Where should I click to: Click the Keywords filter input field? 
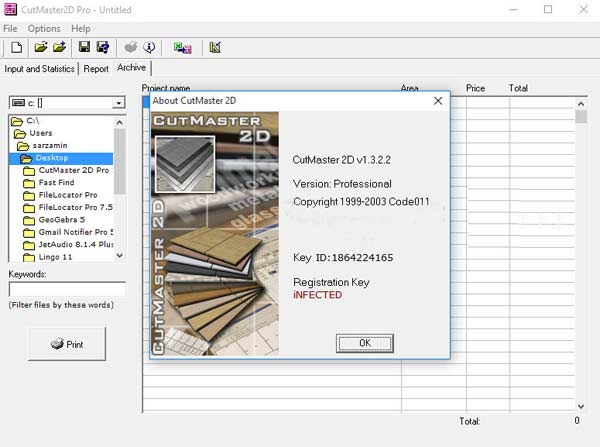(x=67, y=289)
